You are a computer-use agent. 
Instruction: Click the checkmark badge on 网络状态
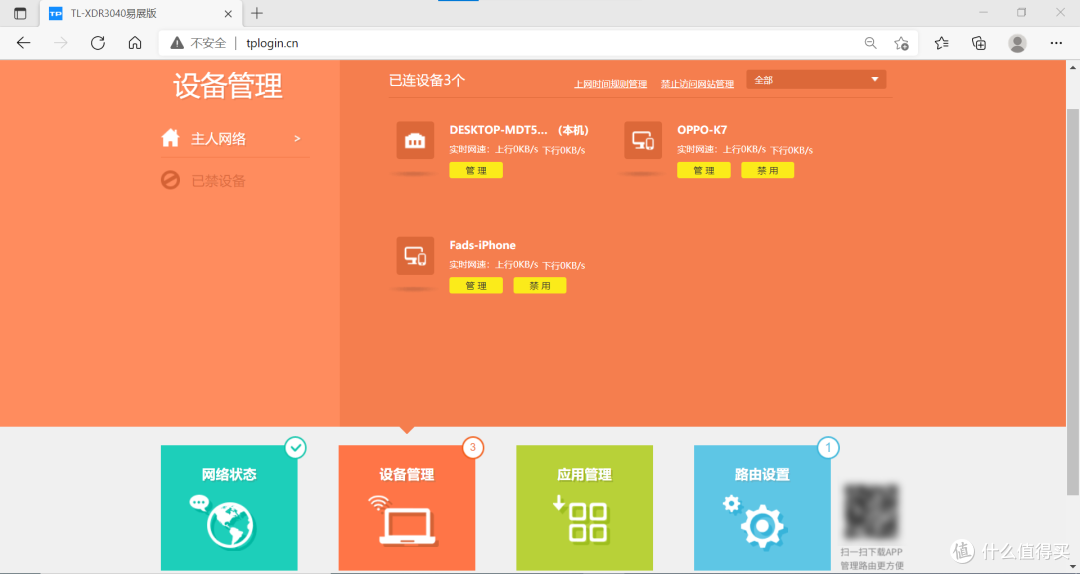[295, 448]
